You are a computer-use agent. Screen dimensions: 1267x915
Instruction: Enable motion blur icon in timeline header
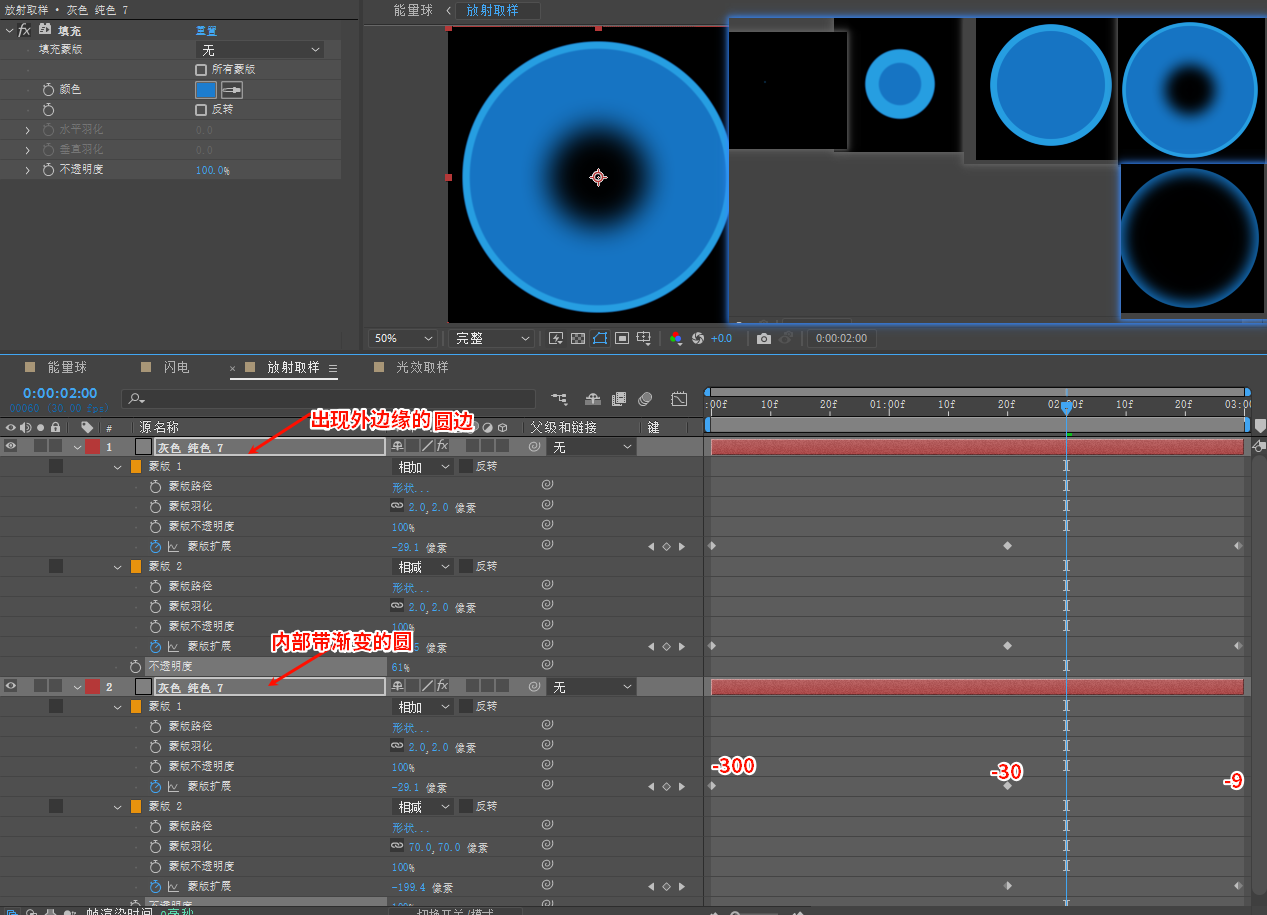click(x=645, y=399)
